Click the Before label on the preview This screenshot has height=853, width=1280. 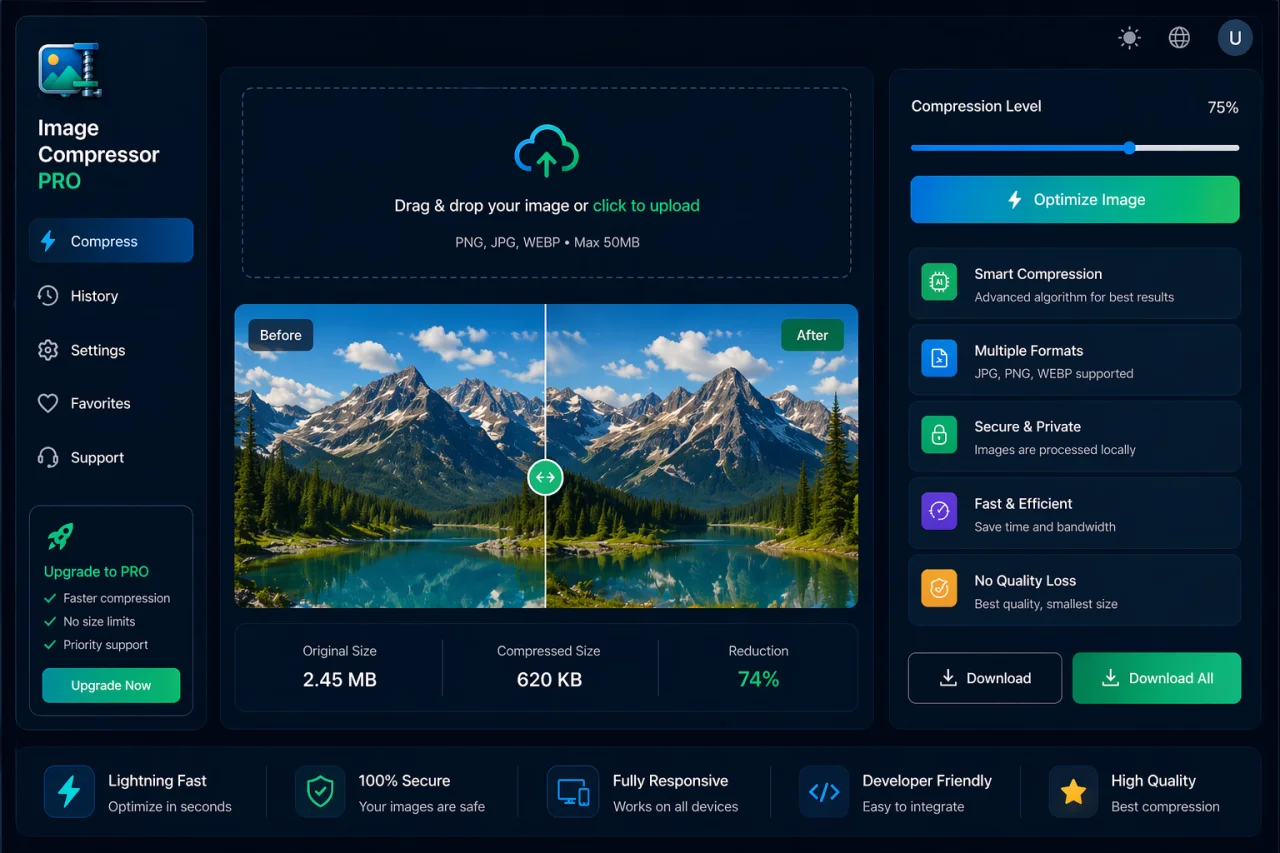(x=281, y=335)
